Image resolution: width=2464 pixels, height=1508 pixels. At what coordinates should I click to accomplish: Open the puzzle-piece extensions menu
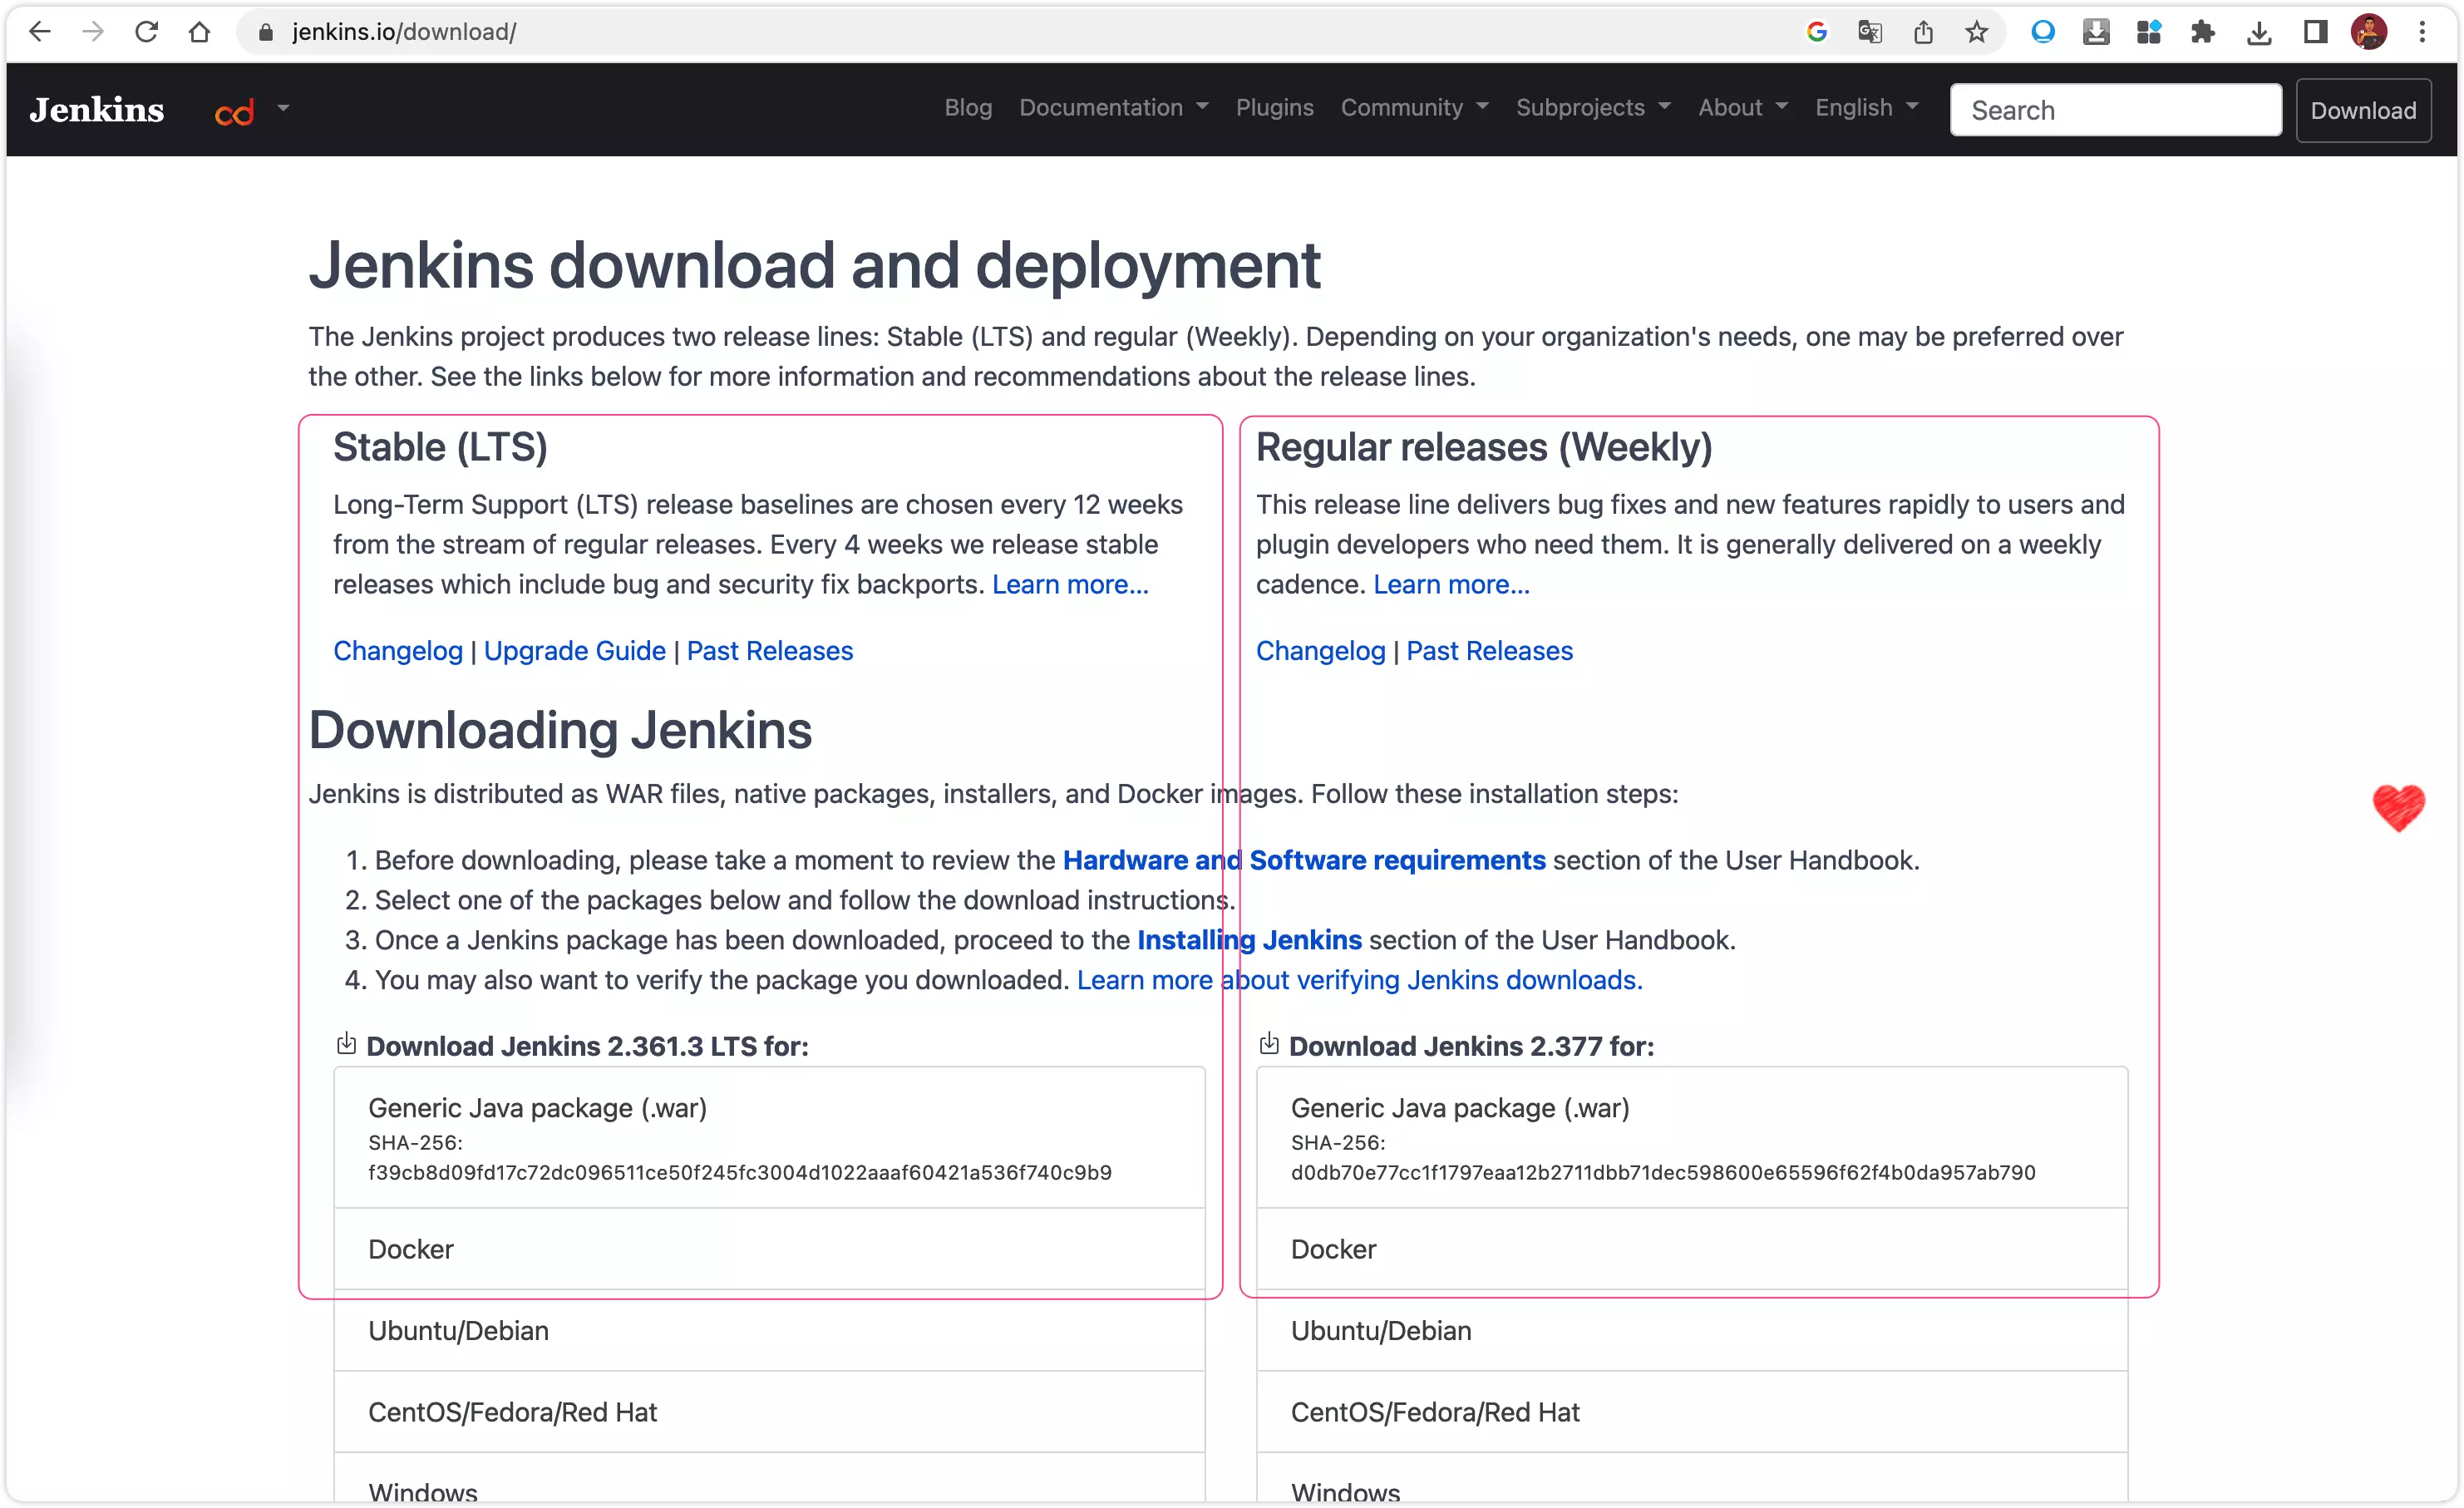(x=2202, y=32)
